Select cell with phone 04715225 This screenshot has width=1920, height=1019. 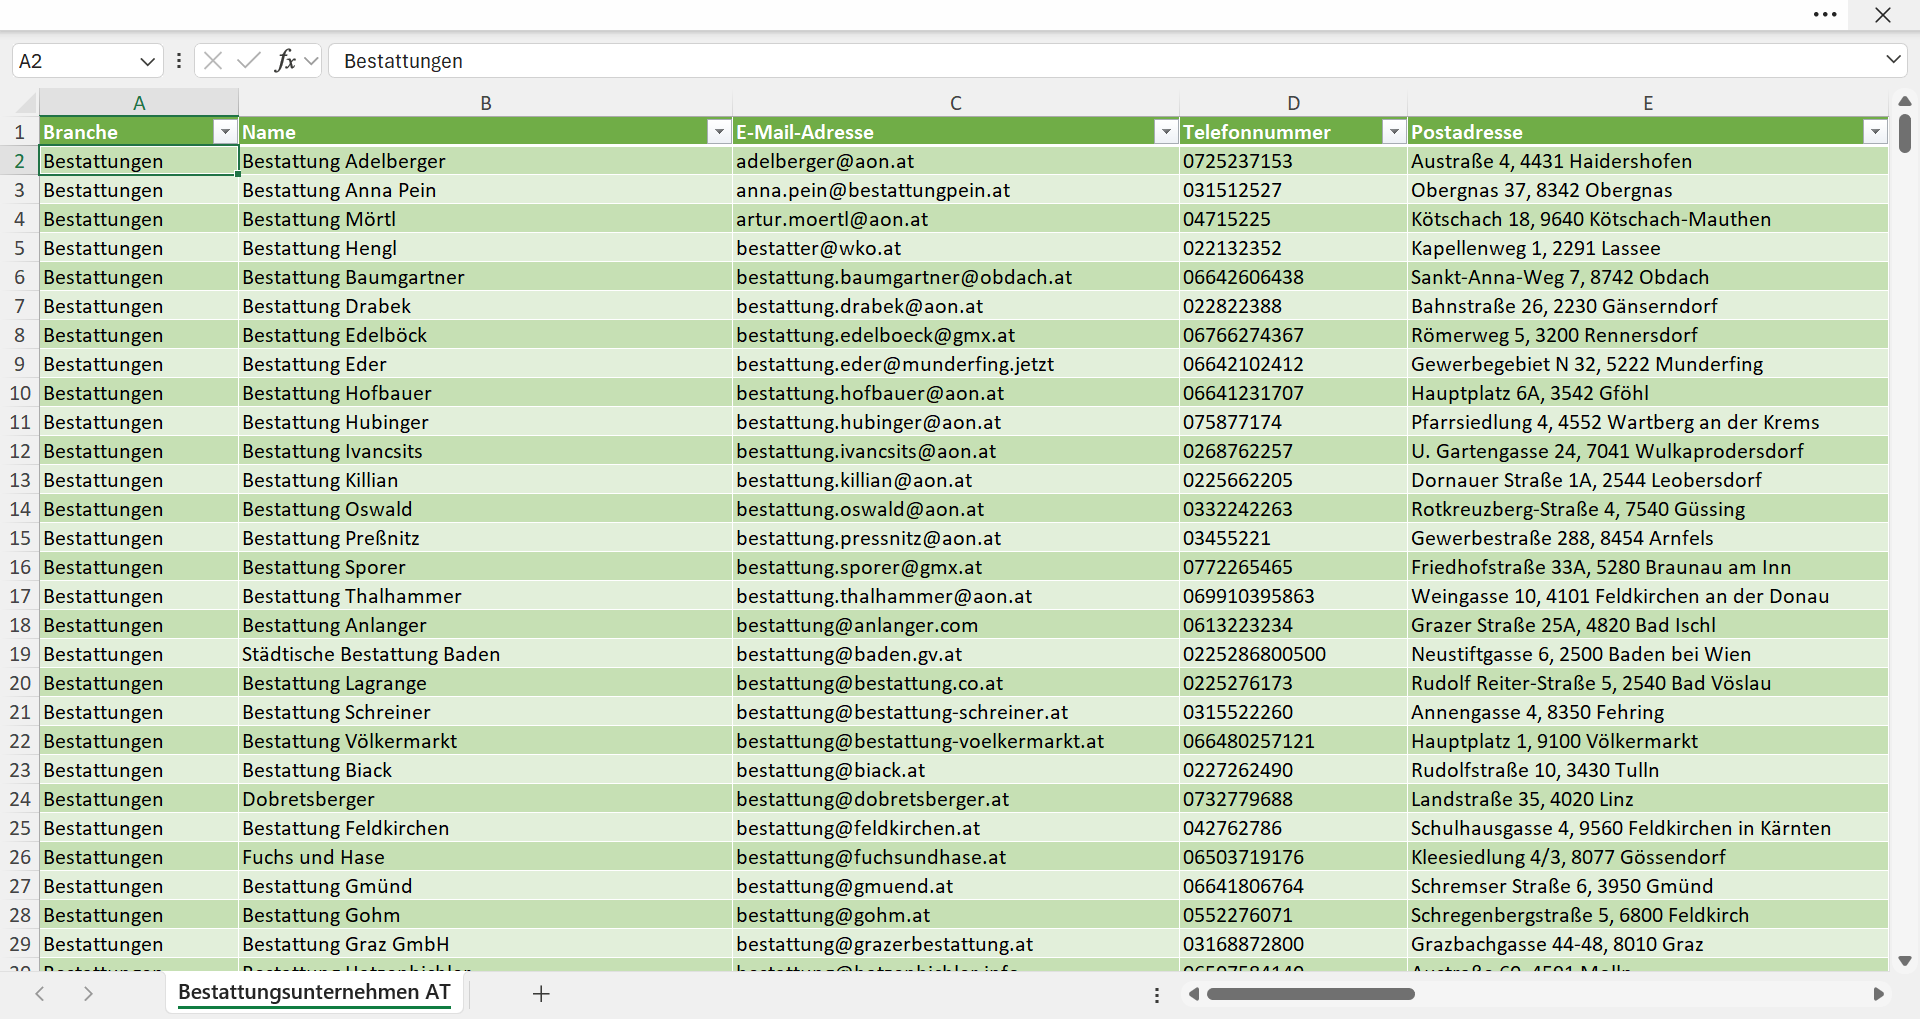(x=1293, y=219)
